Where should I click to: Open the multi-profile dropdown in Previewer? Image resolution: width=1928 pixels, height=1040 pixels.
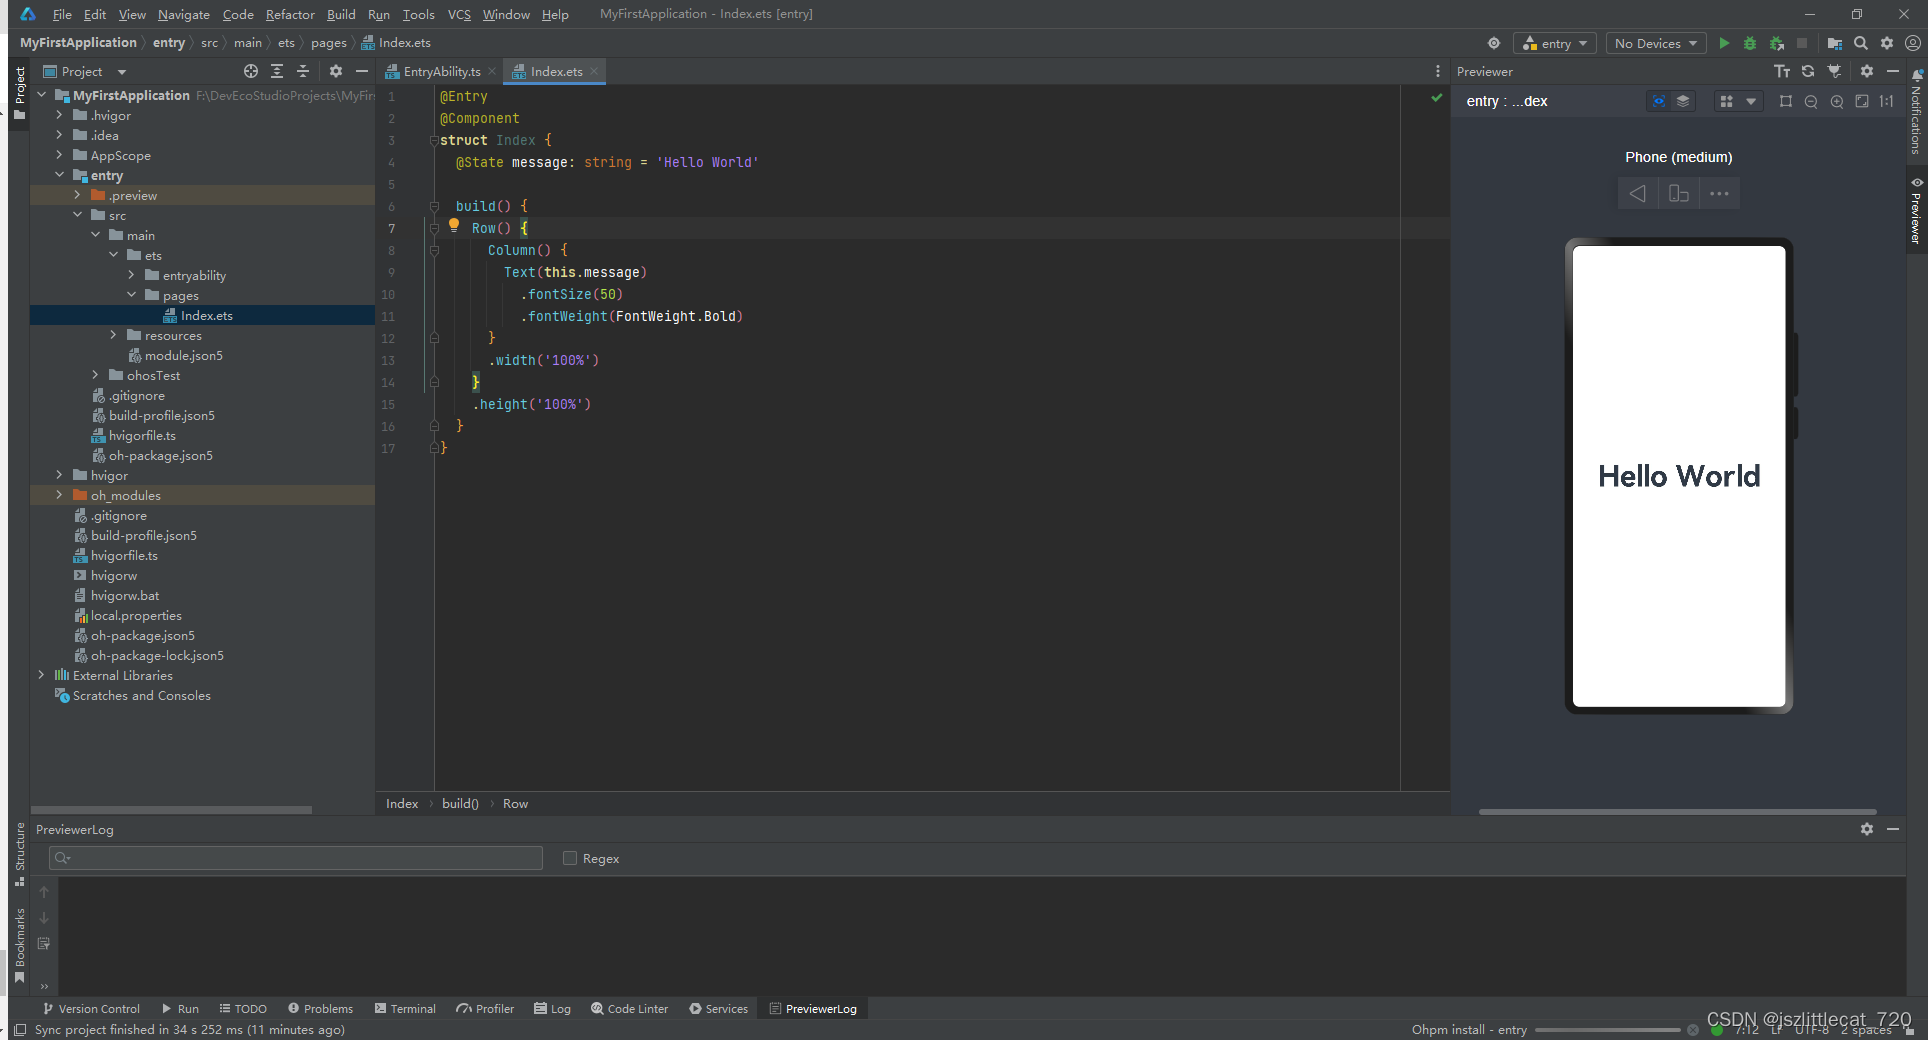1738,101
